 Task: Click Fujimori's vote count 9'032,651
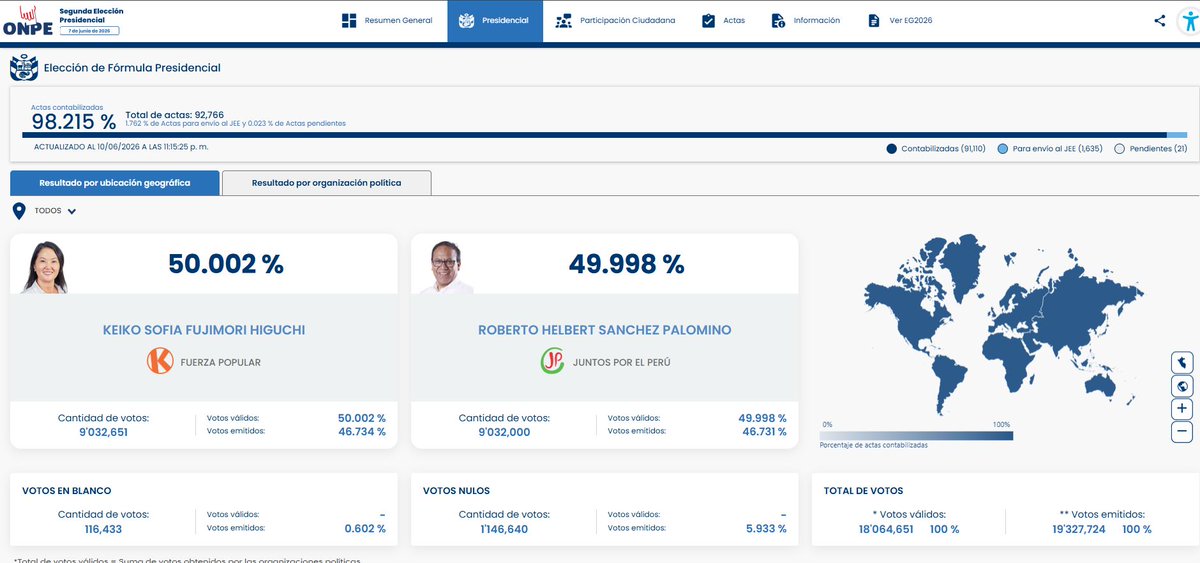pyautogui.click(x=104, y=432)
